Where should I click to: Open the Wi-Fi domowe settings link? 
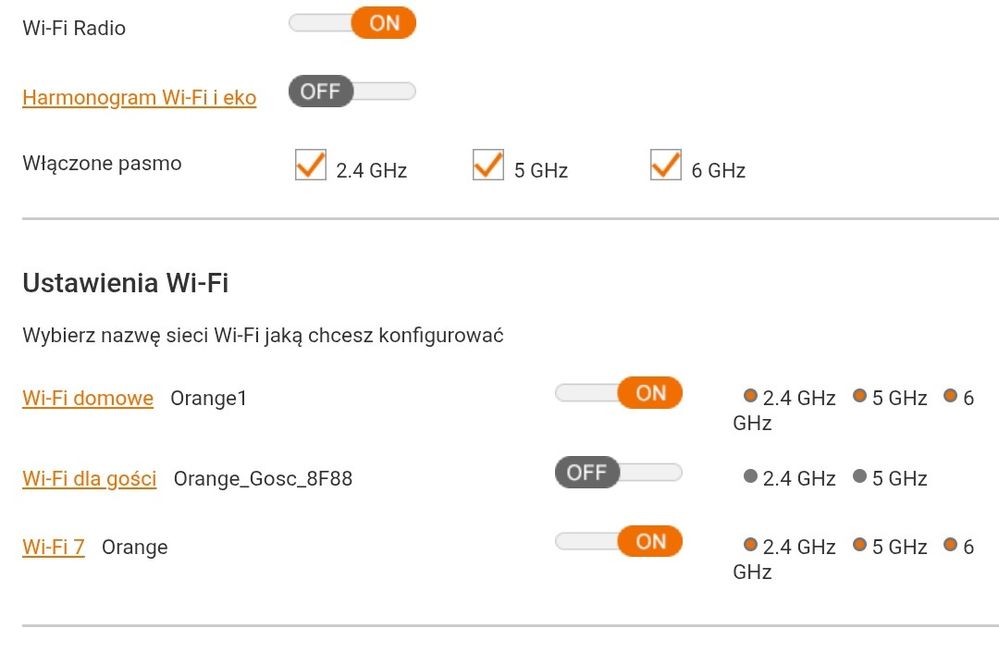[88, 397]
